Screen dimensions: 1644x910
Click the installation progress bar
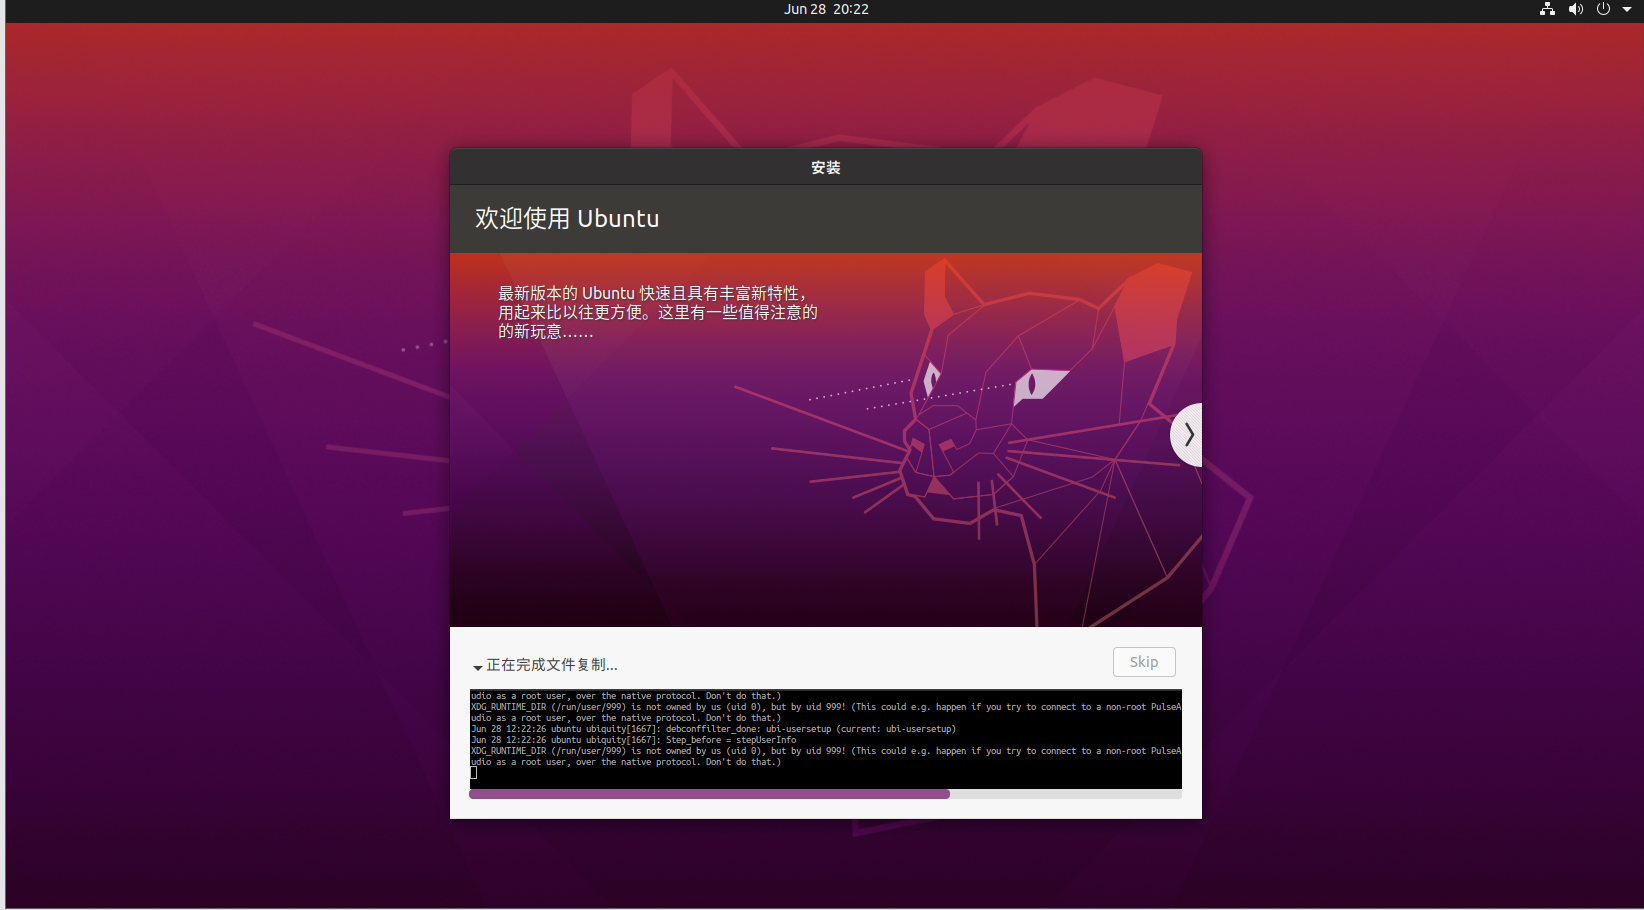coord(825,795)
